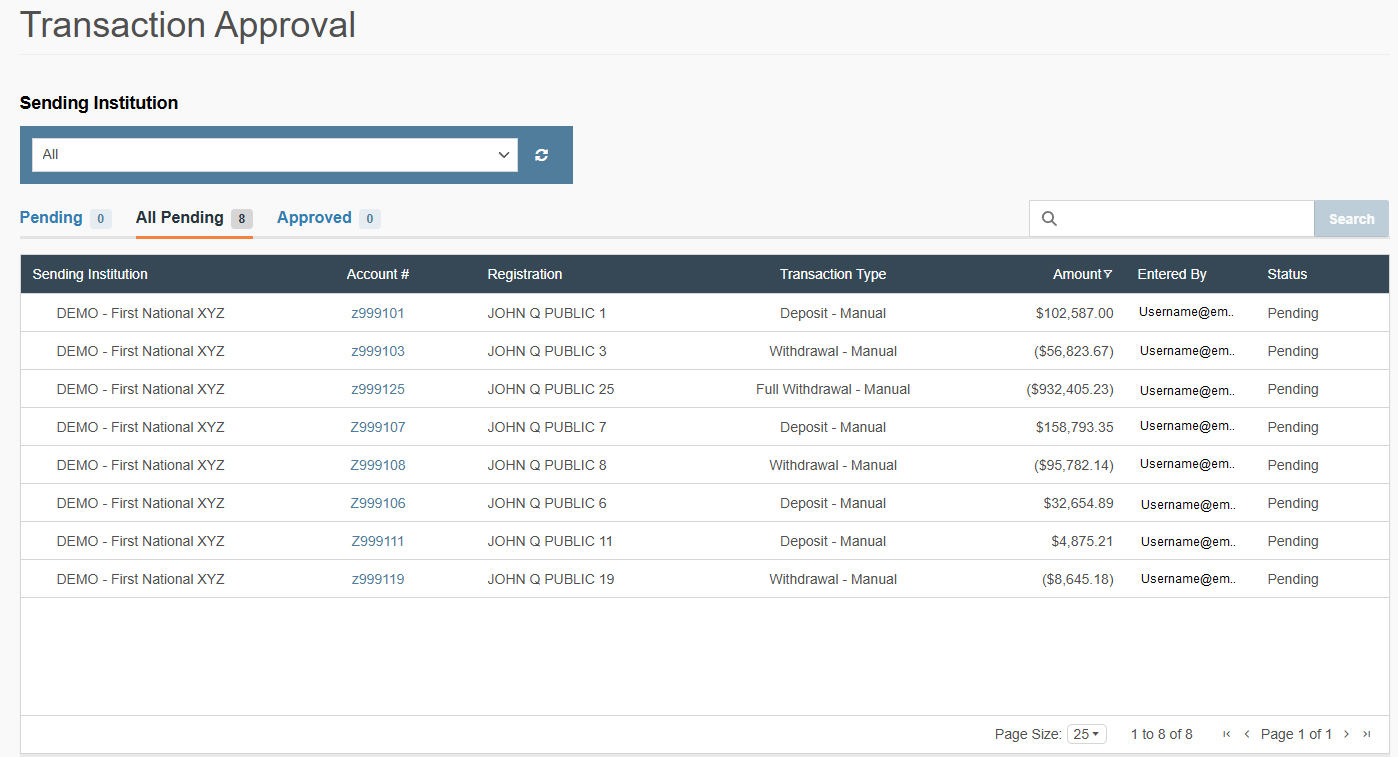
Task: Click the JOHN Q PUBLIC 11 registration
Action: tap(550, 541)
